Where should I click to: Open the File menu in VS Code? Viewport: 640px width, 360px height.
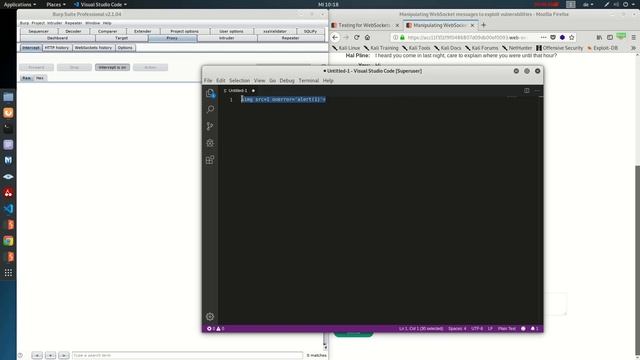pos(208,80)
